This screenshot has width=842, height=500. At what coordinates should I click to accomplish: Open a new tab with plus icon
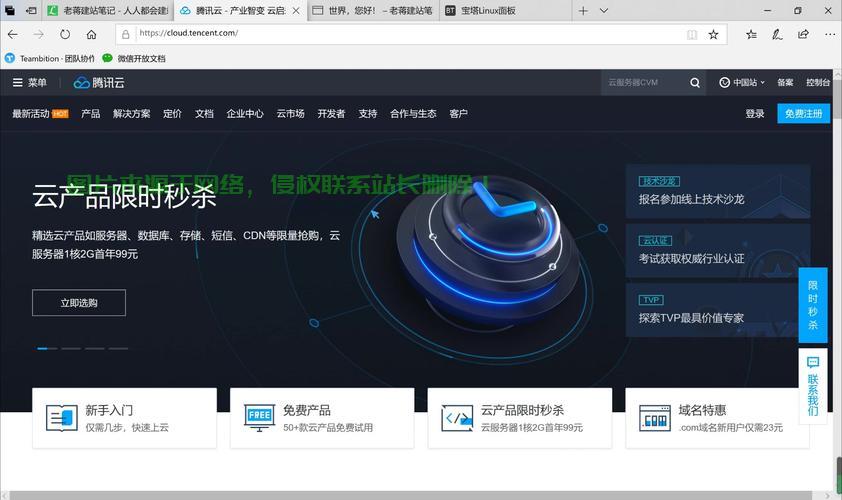[583, 10]
